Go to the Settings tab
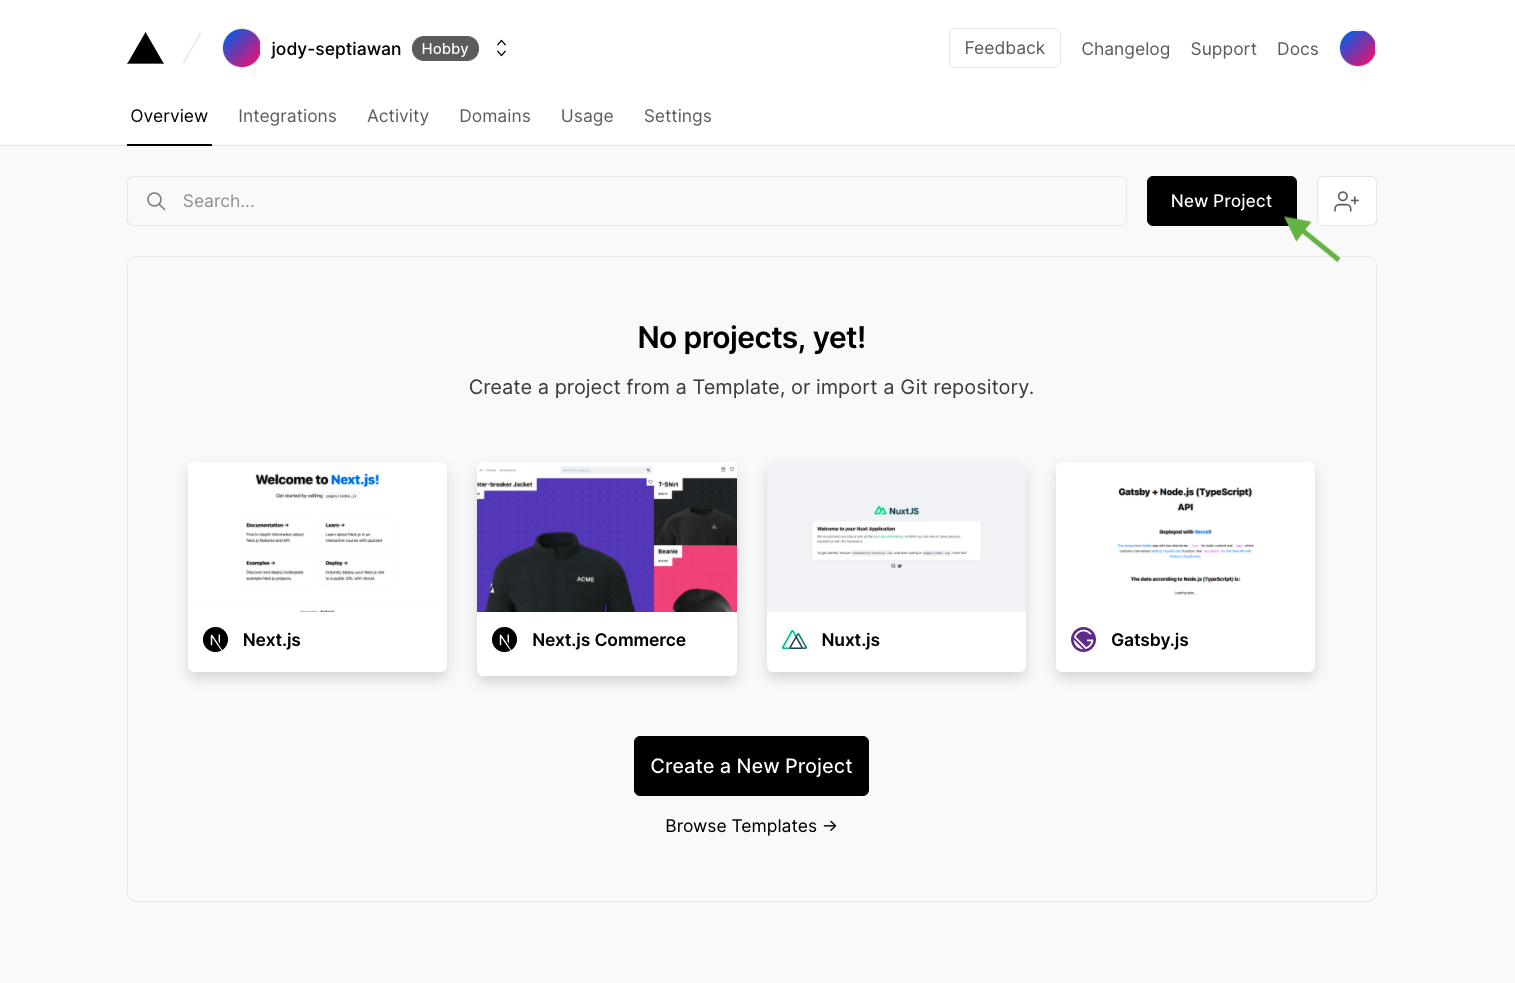This screenshot has height=983, width=1515. [x=678, y=116]
